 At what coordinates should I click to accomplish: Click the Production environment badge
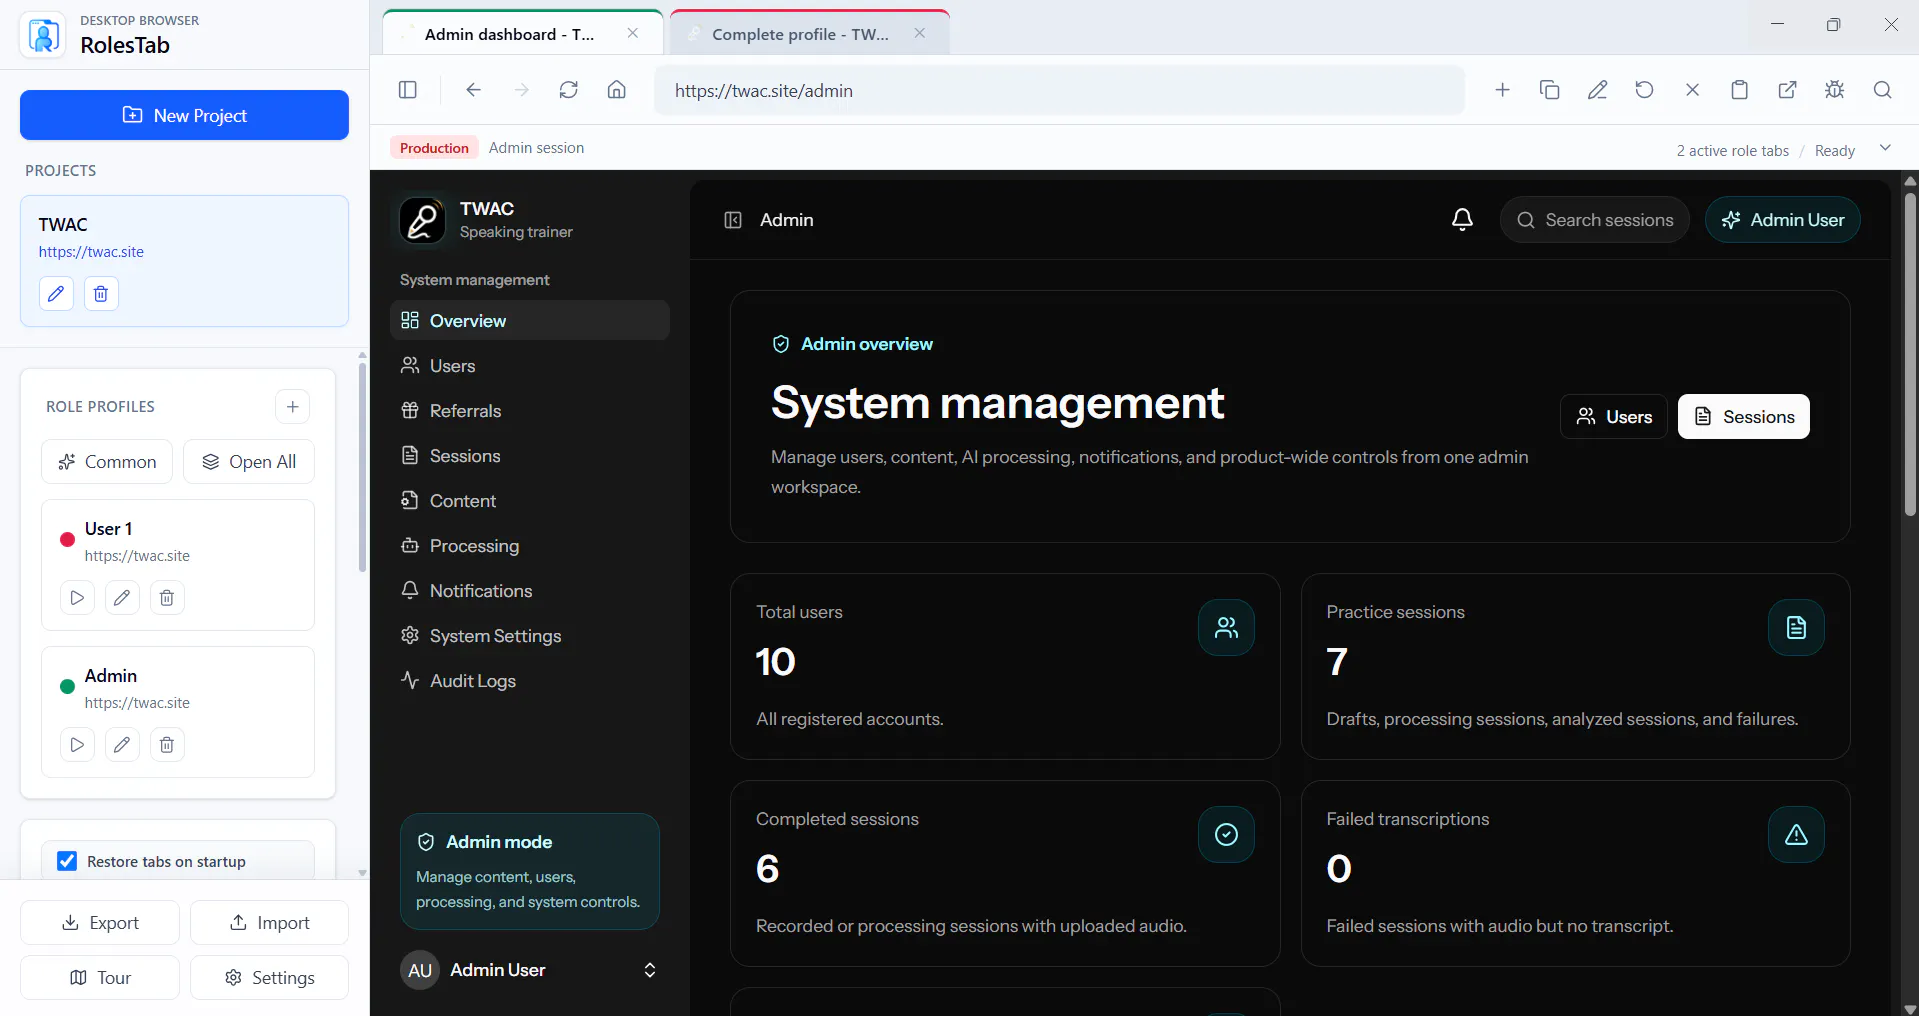(x=434, y=148)
